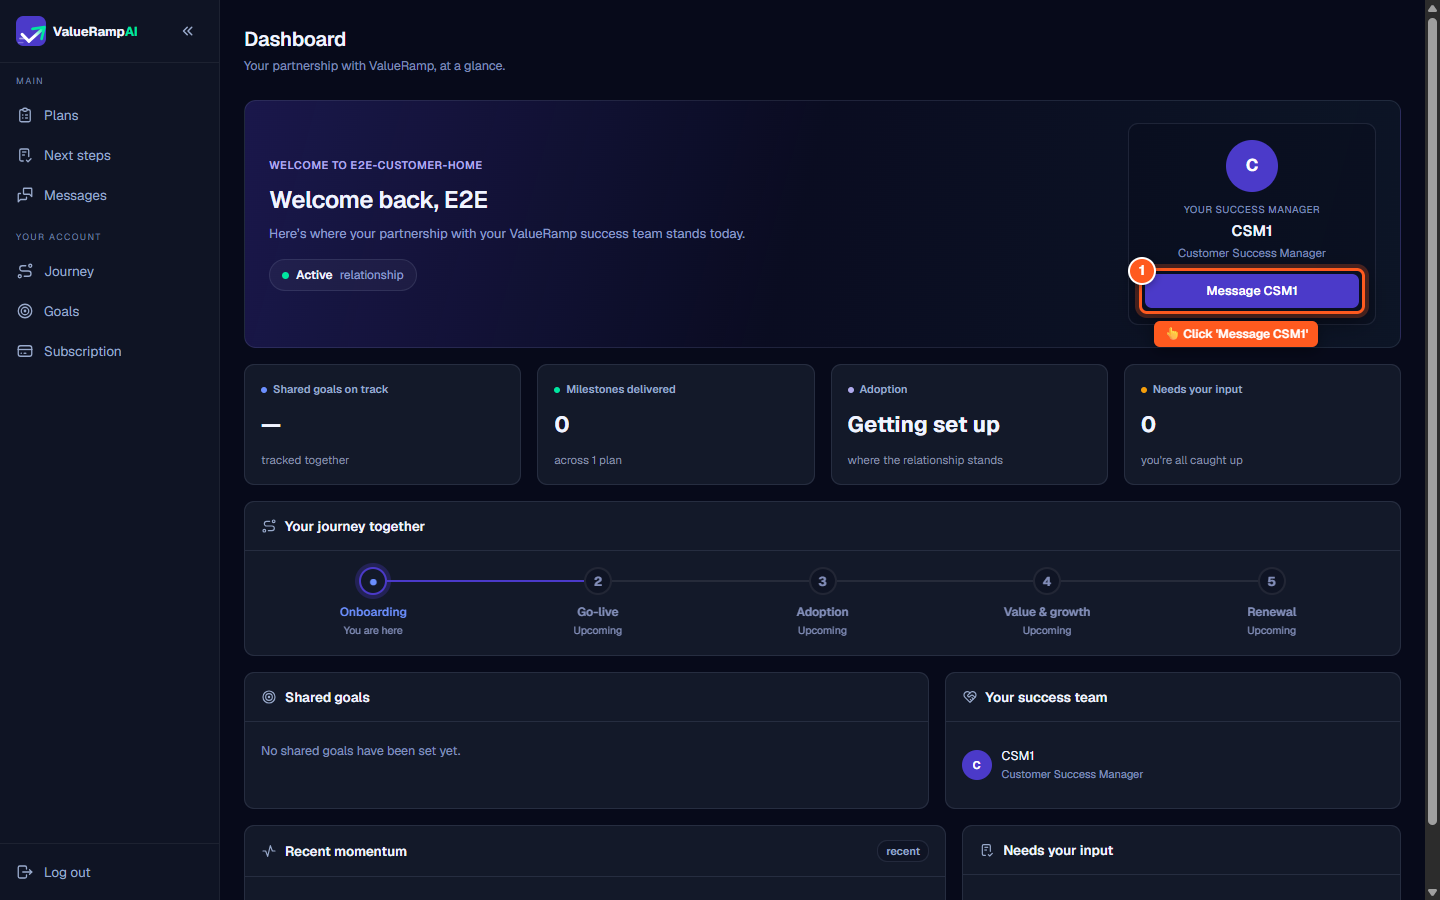Click the Shared goals panel target icon
The image size is (1440, 900).
coord(269,697)
